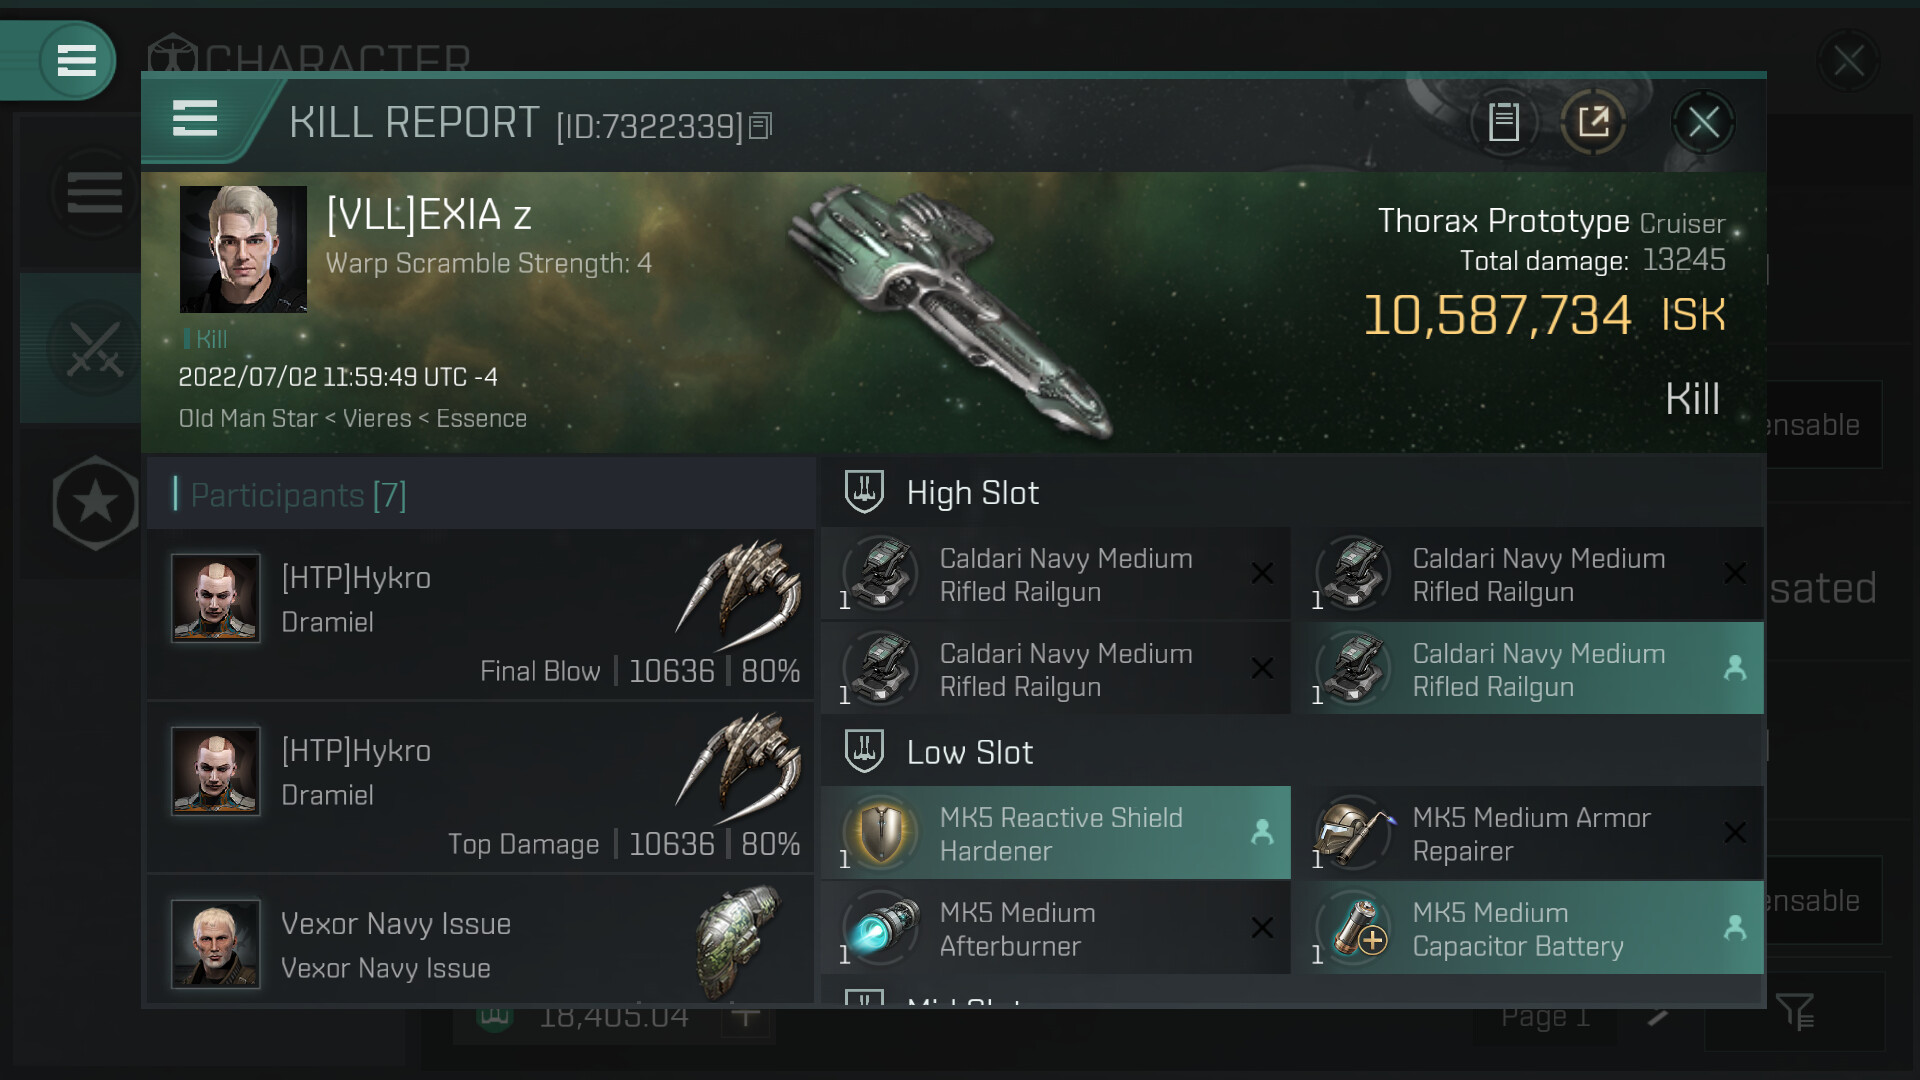
Task: Collapse the High Slot section
Action: [864, 492]
